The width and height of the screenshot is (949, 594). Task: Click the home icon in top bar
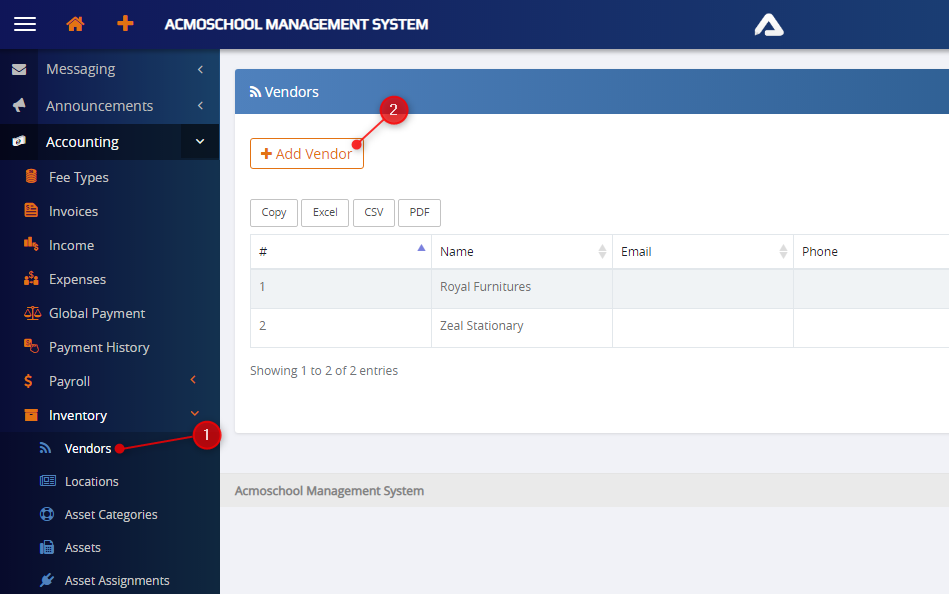[x=75, y=24]
